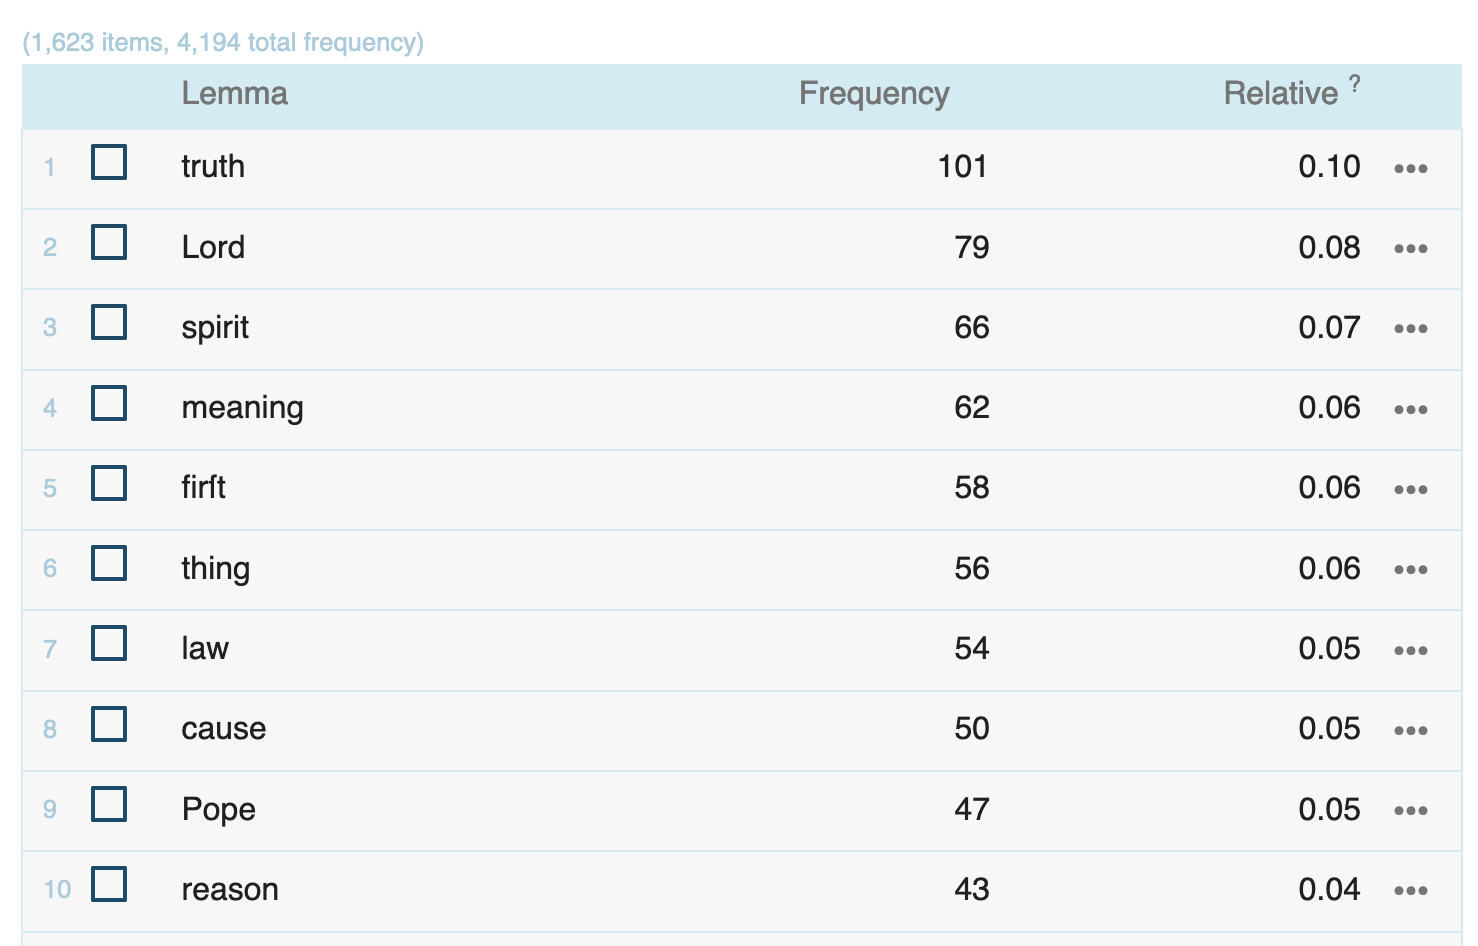Sort by the Lemma column header

pos(234,94)
